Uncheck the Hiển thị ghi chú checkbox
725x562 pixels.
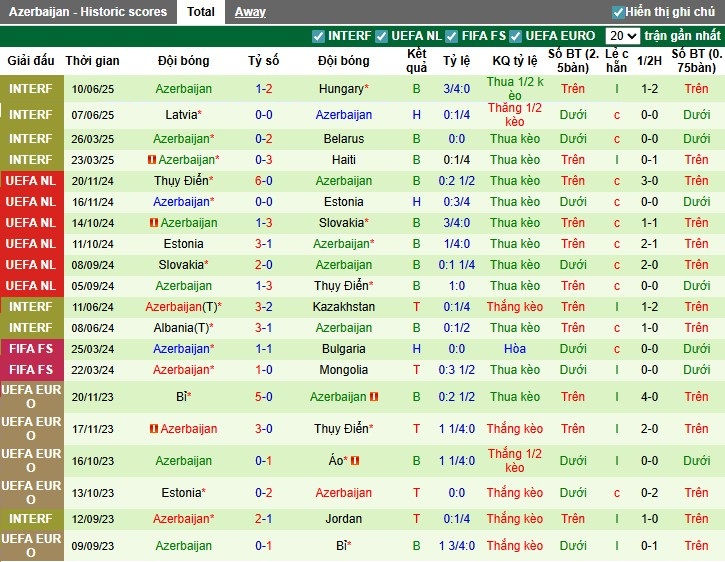point(618,12)
